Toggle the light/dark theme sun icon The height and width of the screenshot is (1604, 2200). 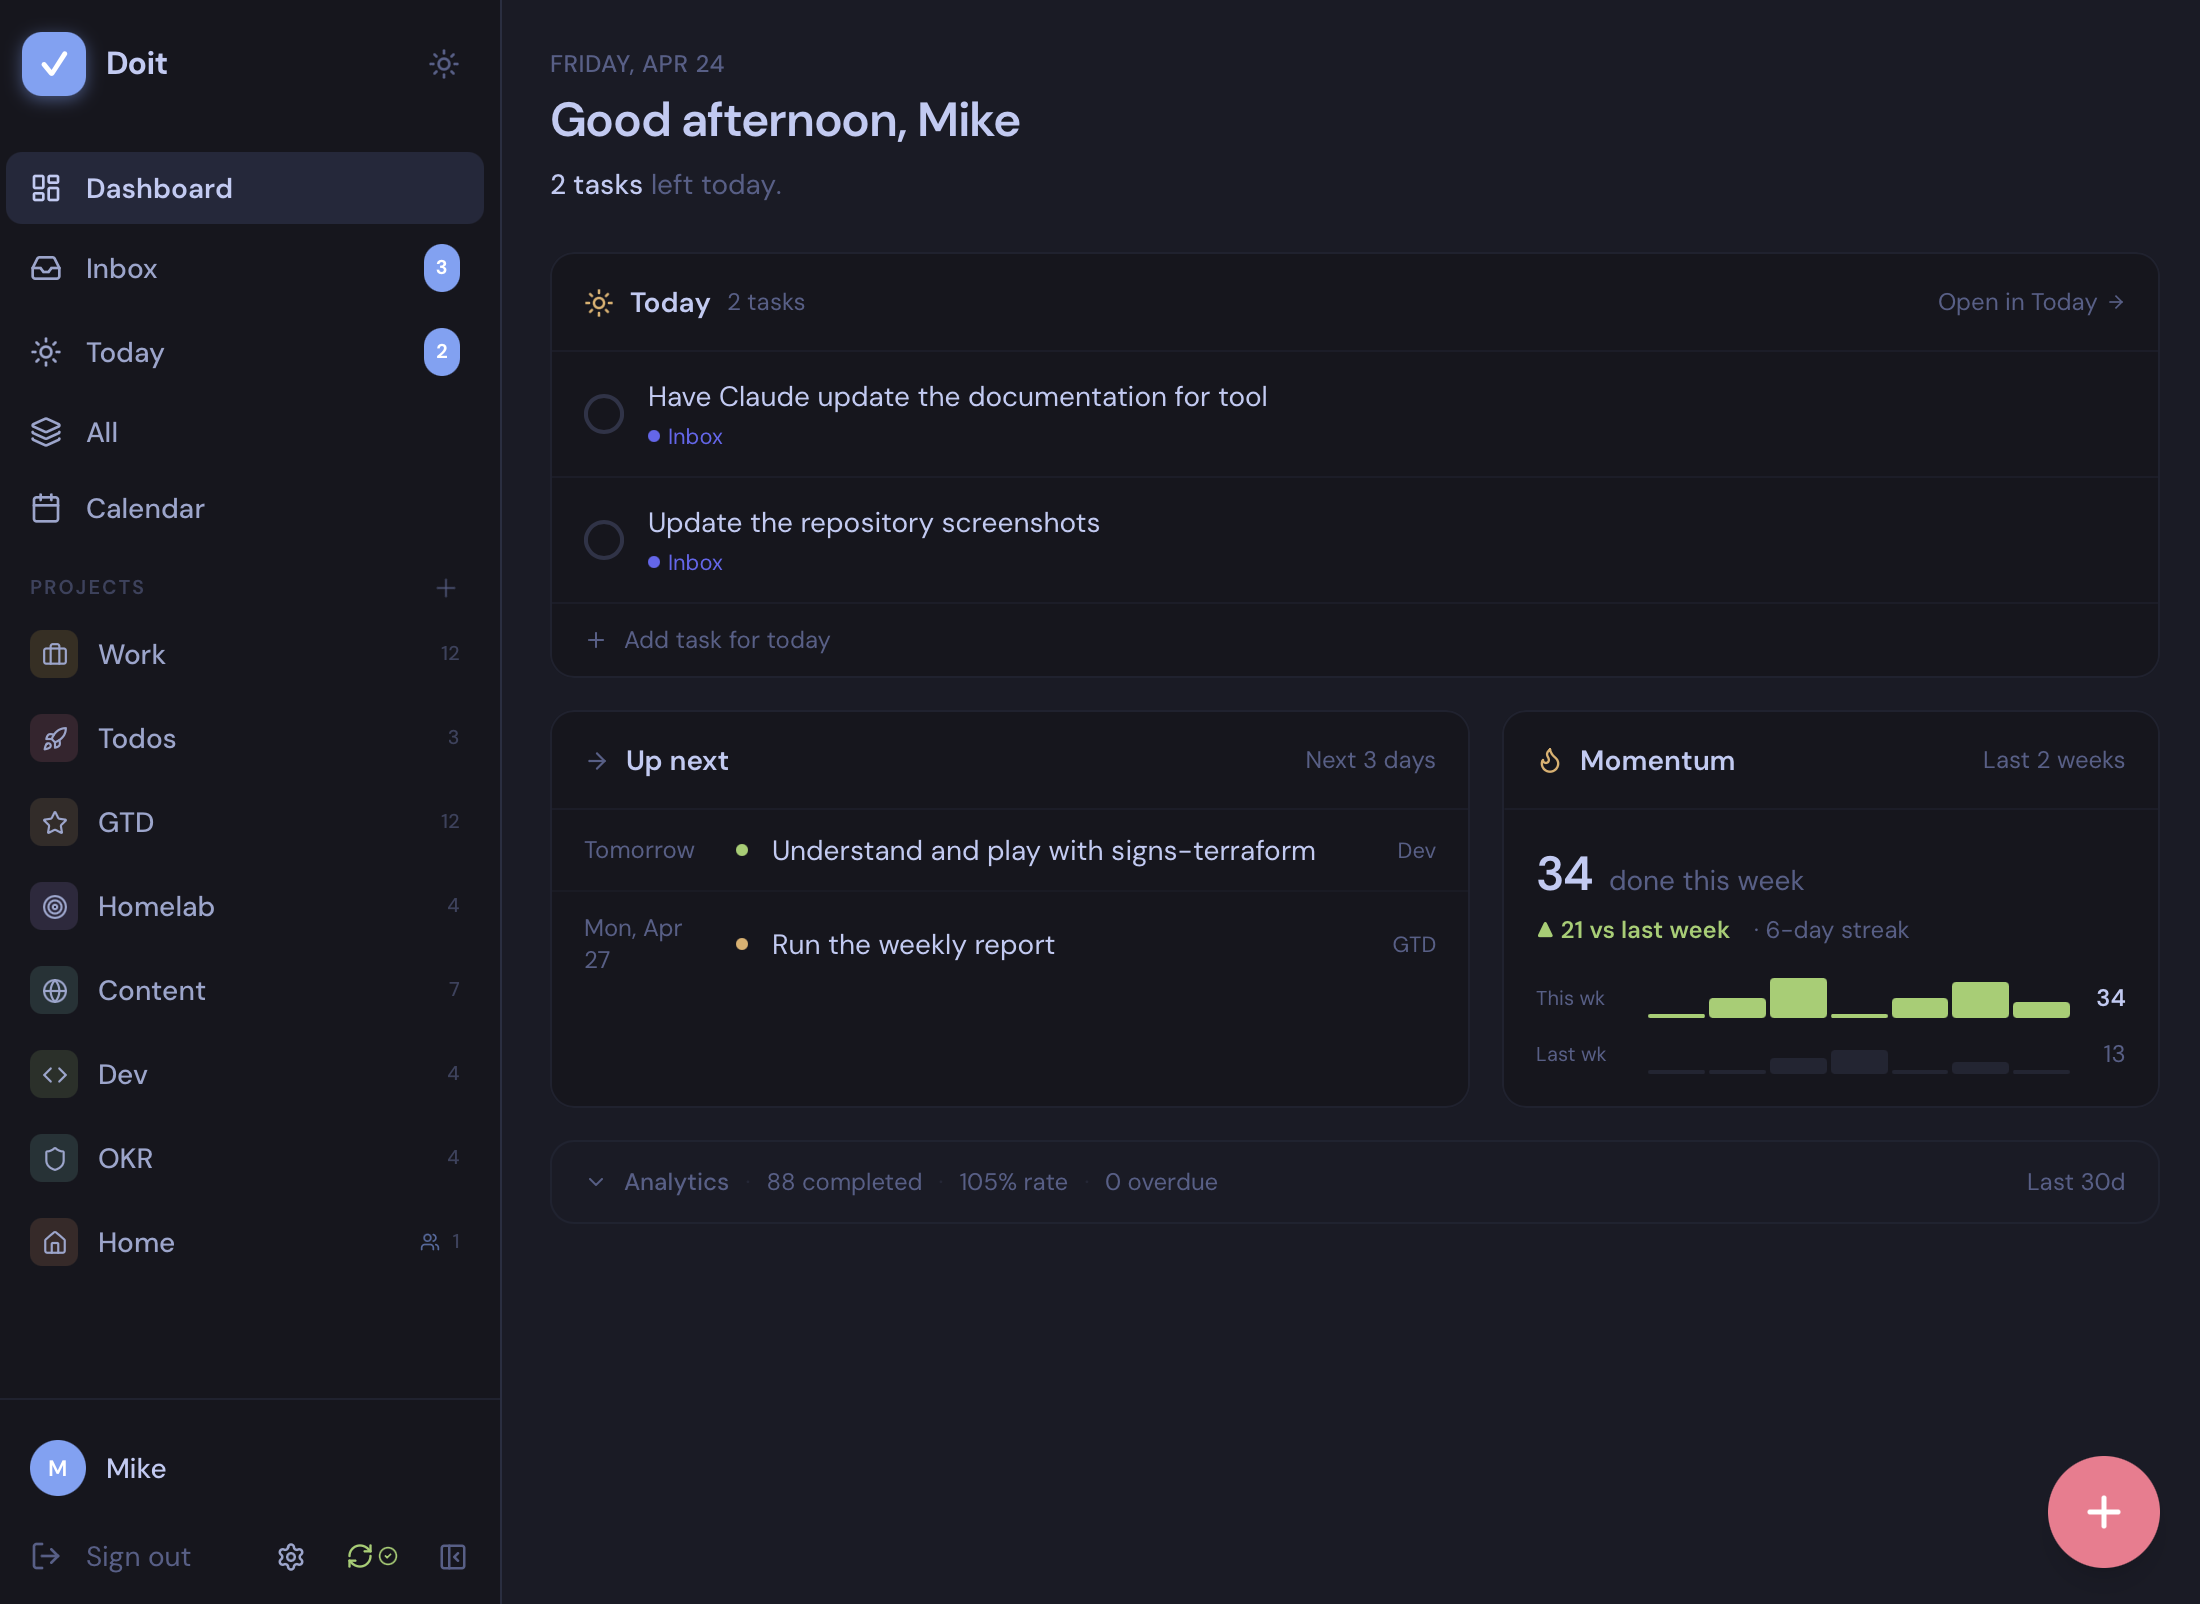click(443, 64)
